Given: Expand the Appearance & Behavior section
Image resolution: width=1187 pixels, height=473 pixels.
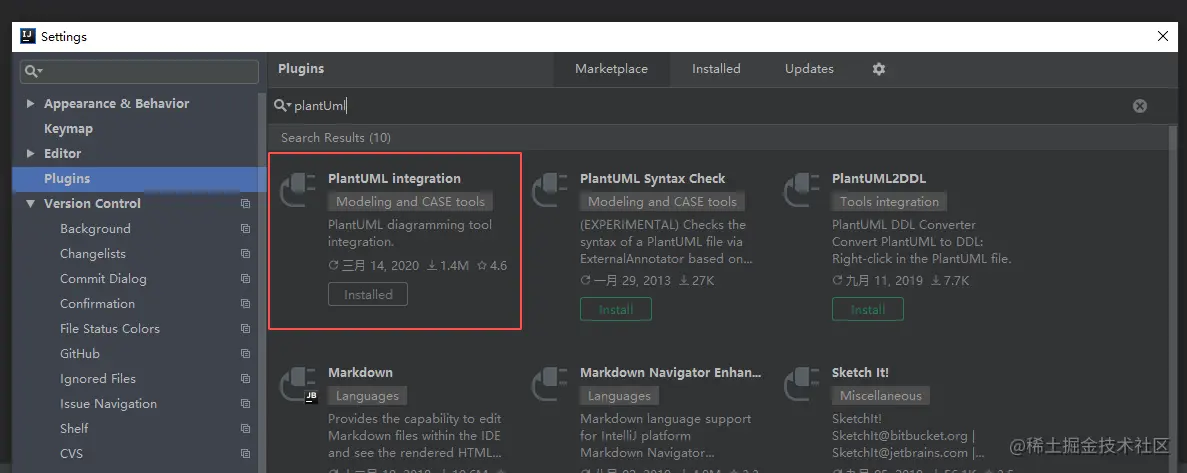Looking at the screenshot, I should [30, 104].
